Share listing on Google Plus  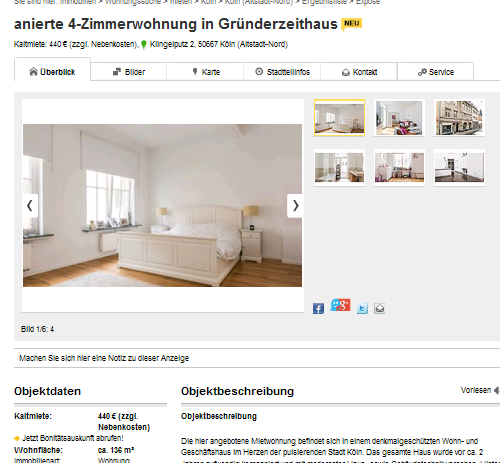[x=340, y=305]
